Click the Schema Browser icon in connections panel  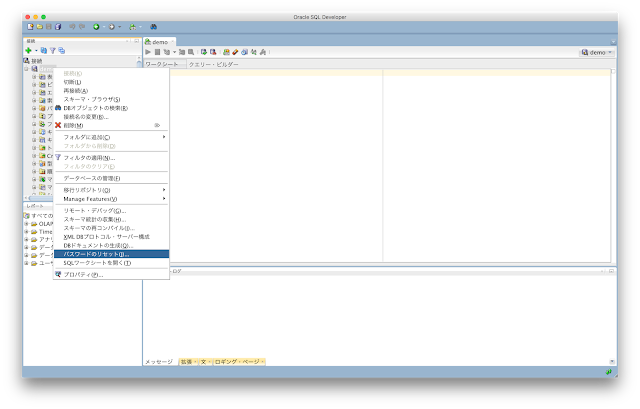pyautogui.click(x=62, y=51)
